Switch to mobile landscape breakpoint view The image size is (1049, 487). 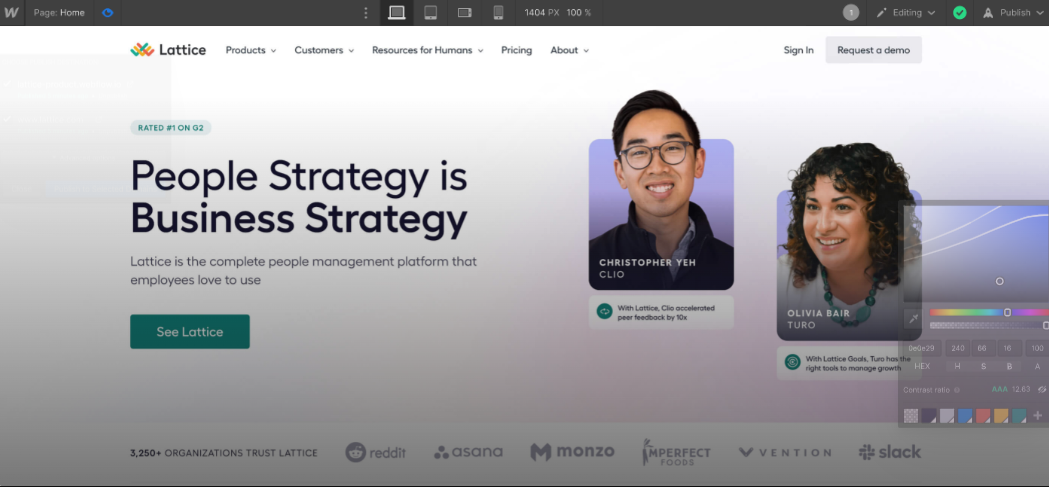tap(465, 13)
